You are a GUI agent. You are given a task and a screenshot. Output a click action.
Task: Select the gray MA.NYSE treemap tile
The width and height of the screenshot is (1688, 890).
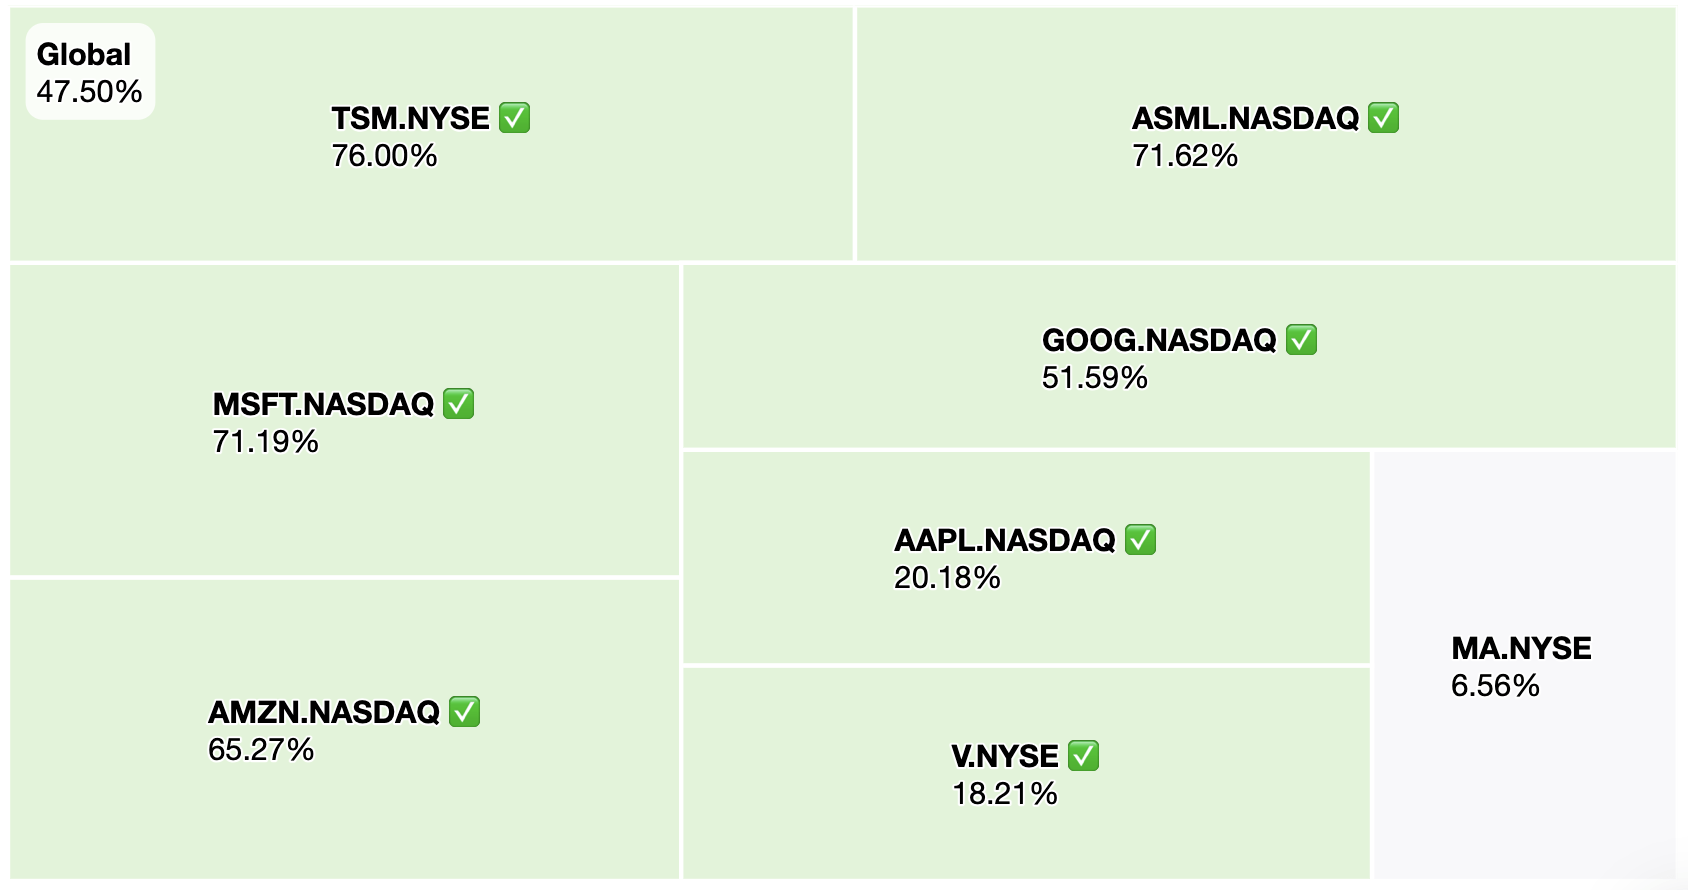click(x=1524, y=665)
